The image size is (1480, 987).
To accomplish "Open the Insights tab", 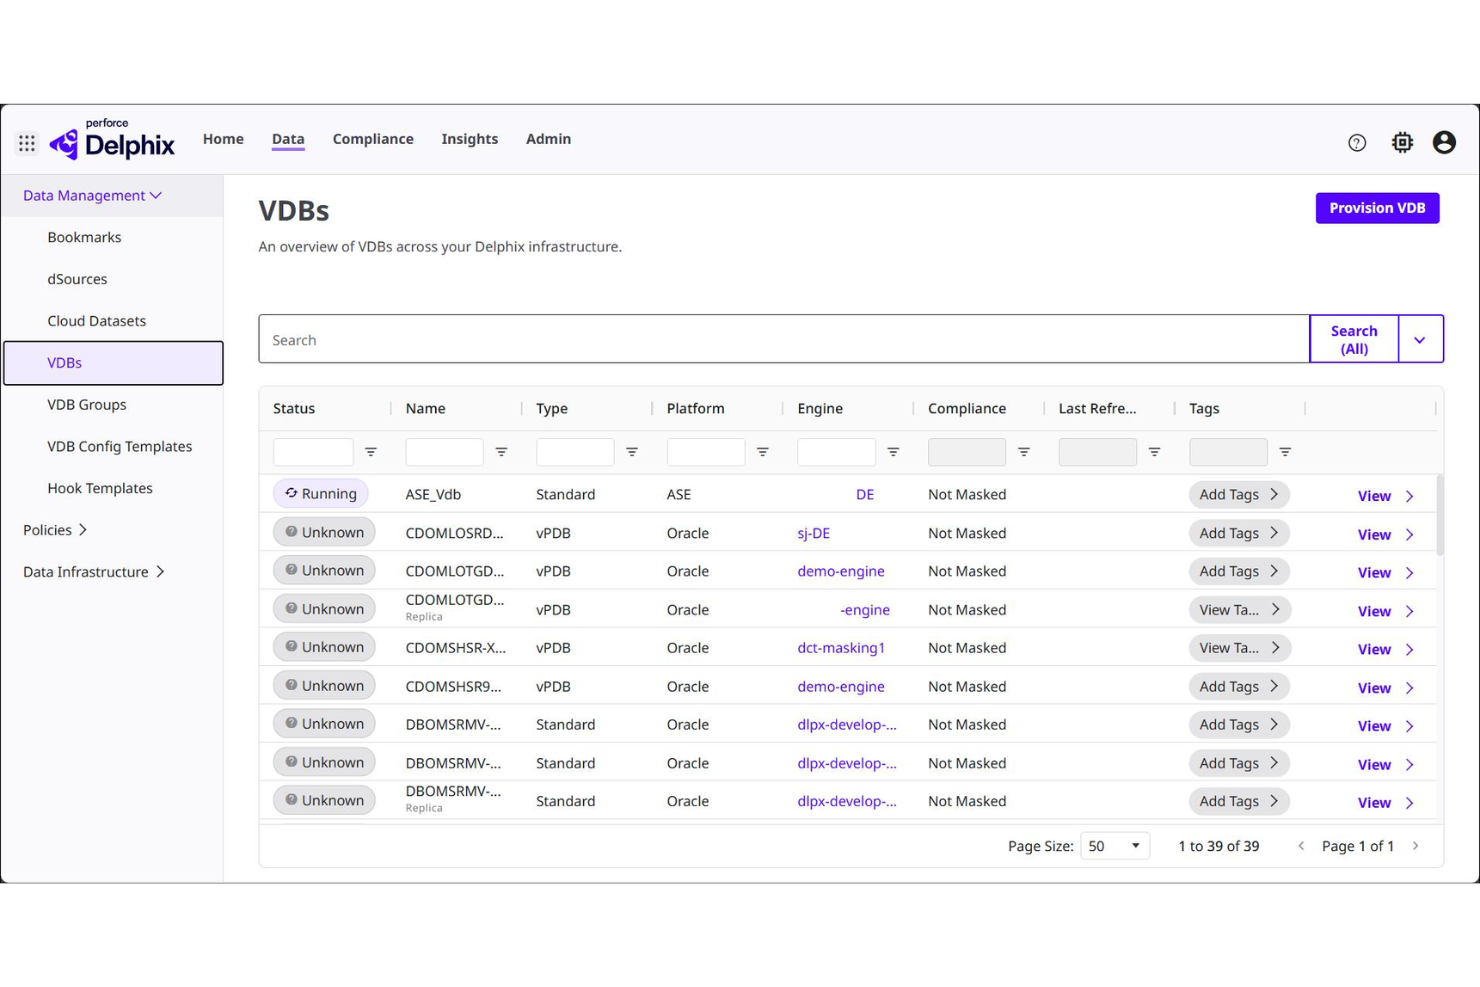I will pyautogui.click(x=470, y=139).
